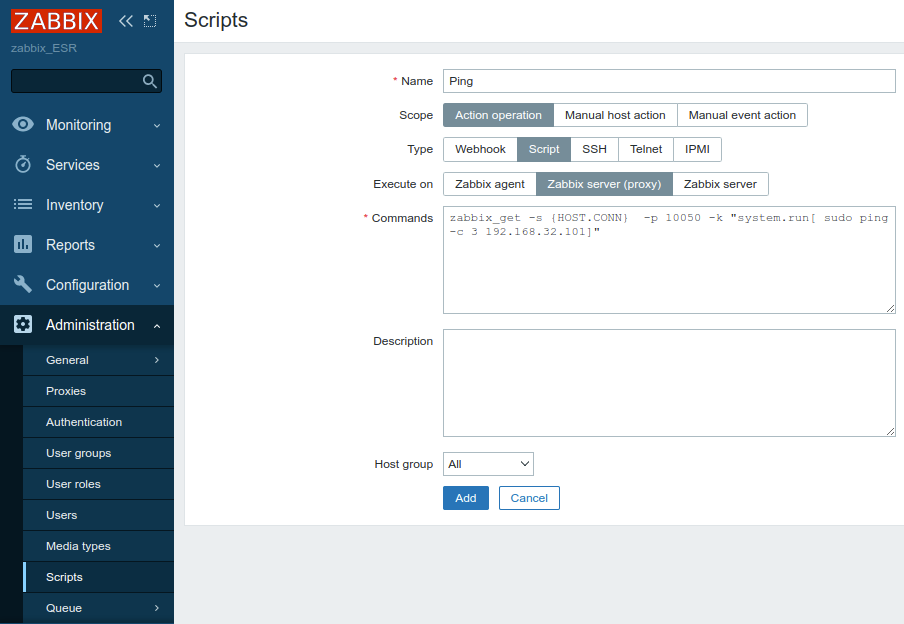The height and width of the screenshot is (624, 904).
Task: Set Execute on to Zabbix server
Action: [720, 184]
